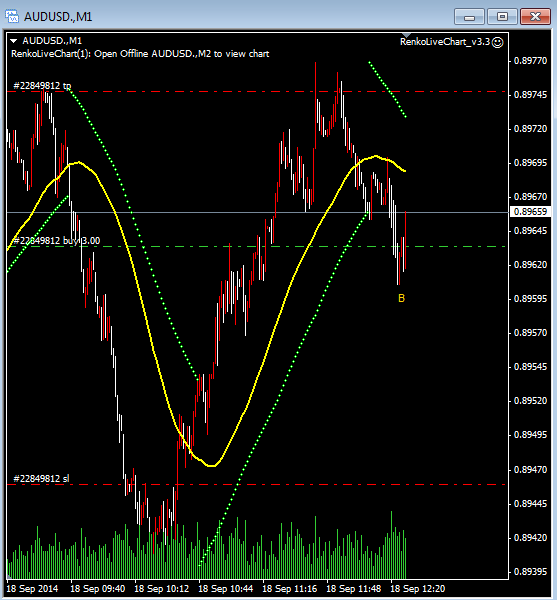The width and height of the screenshot is (557, 600).
Task: Click price label 0.89645 on scale
Action: (530, 231)
